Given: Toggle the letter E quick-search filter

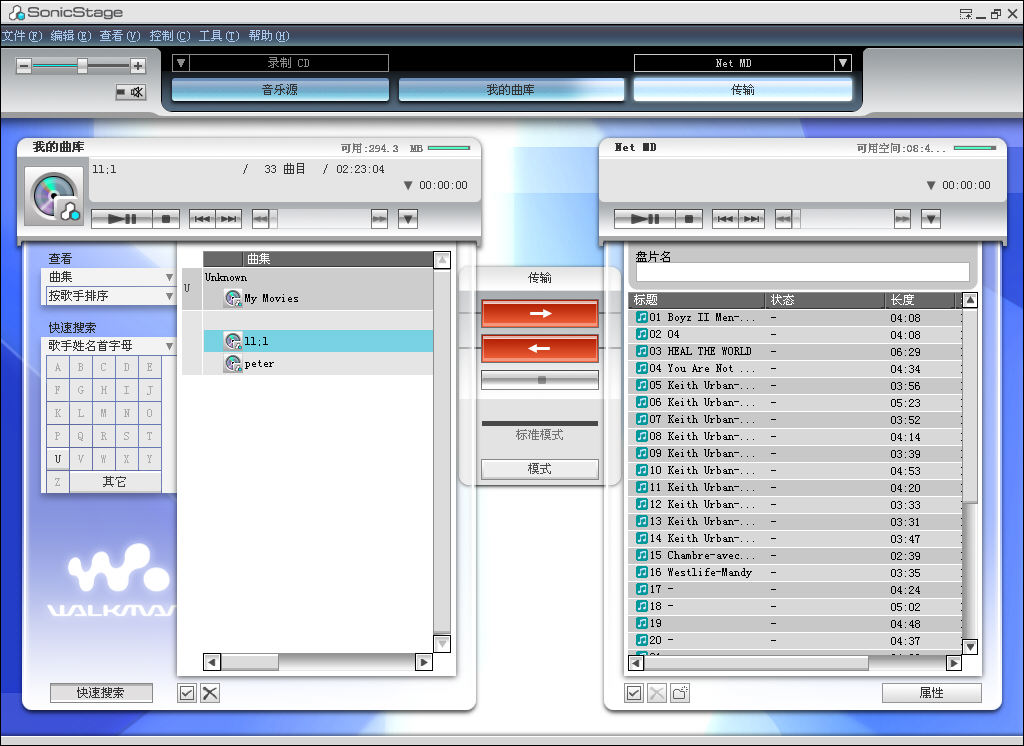Looking at the screenshot, I should [x=150, y=367].
